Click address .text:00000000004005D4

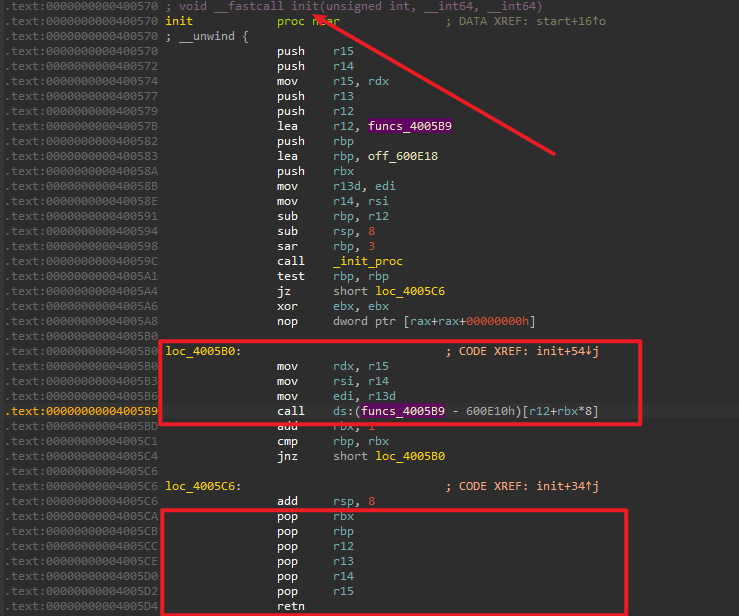[x=82, y=606]
